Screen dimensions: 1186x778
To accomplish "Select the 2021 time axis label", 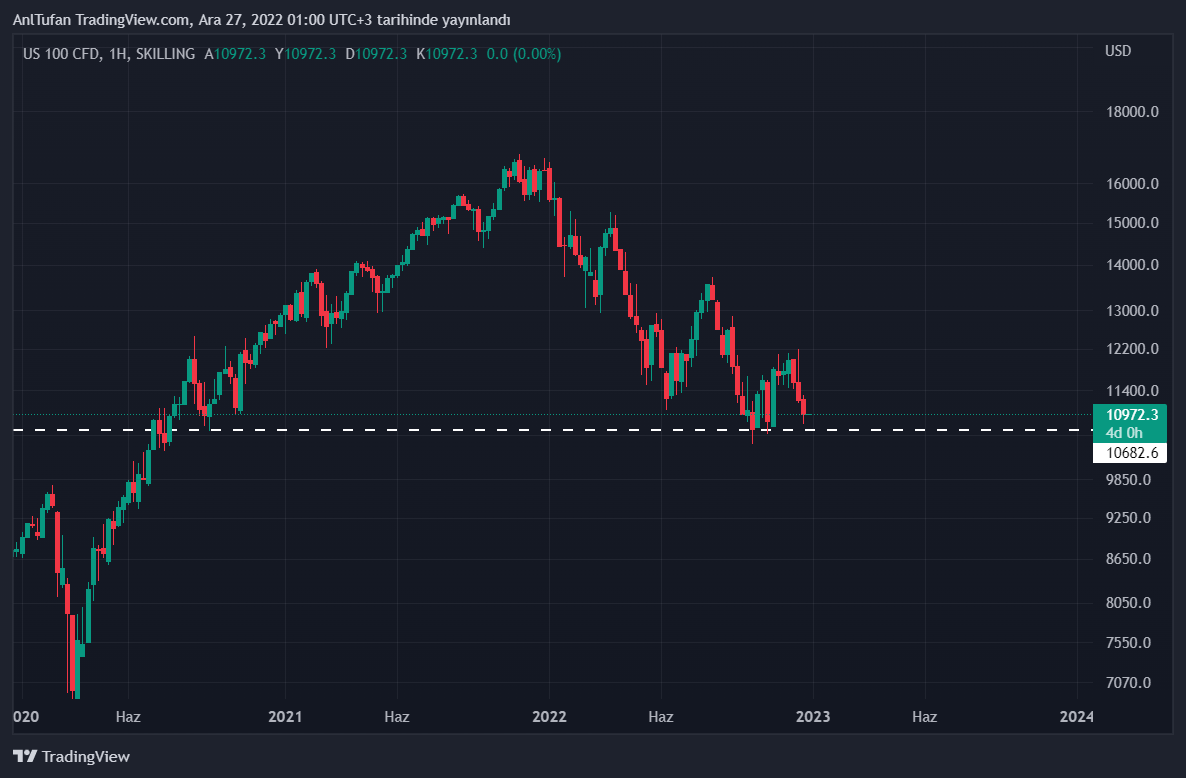I will [285, 717].
